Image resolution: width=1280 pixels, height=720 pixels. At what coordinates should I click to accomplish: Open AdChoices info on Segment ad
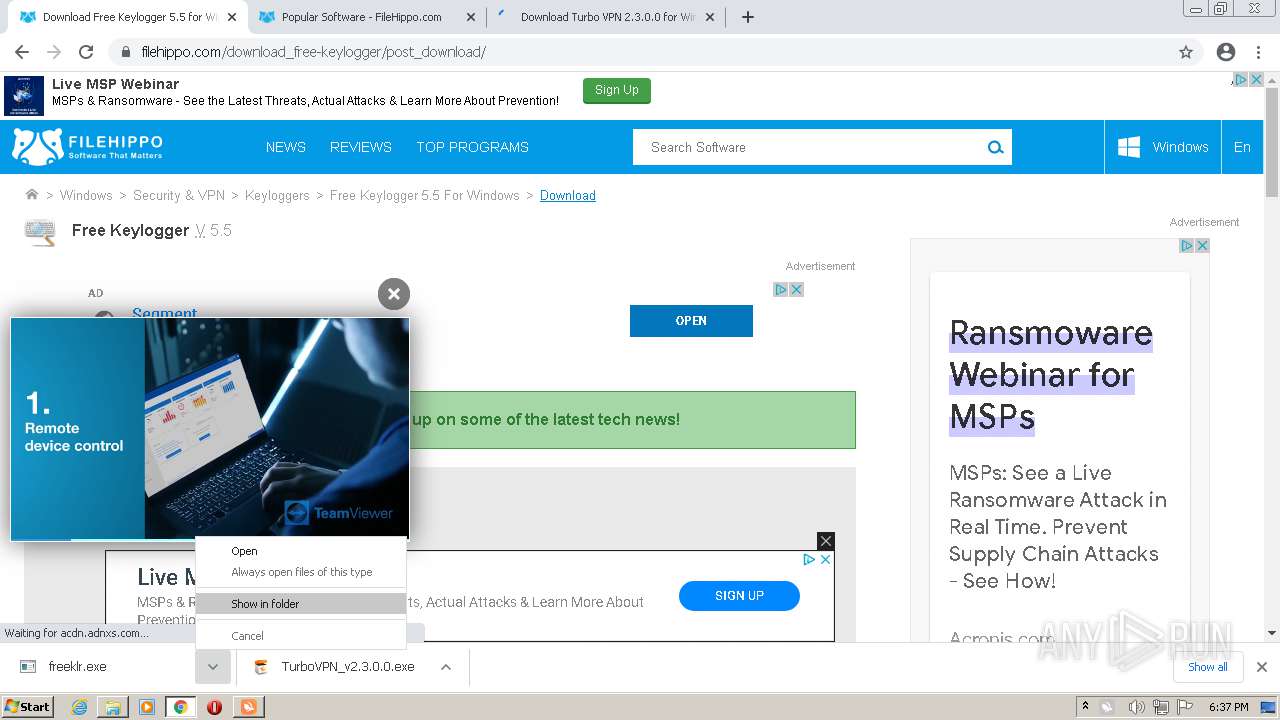(781, 289)
